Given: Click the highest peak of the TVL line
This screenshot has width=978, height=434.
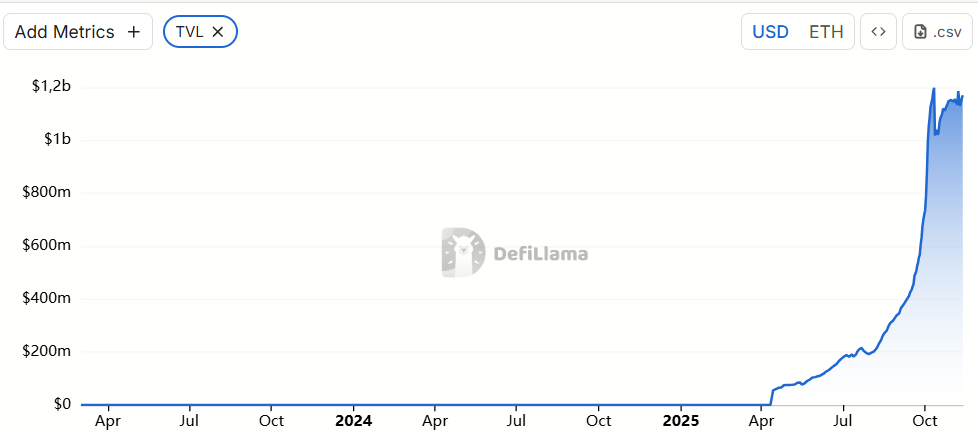Looking at the screenshot, I should tap(934, 89).
